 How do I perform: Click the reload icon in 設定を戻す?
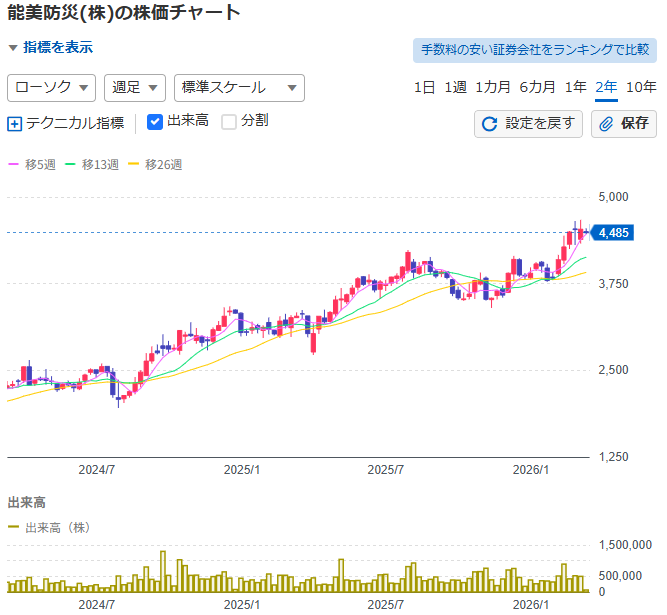click(490, 124)
